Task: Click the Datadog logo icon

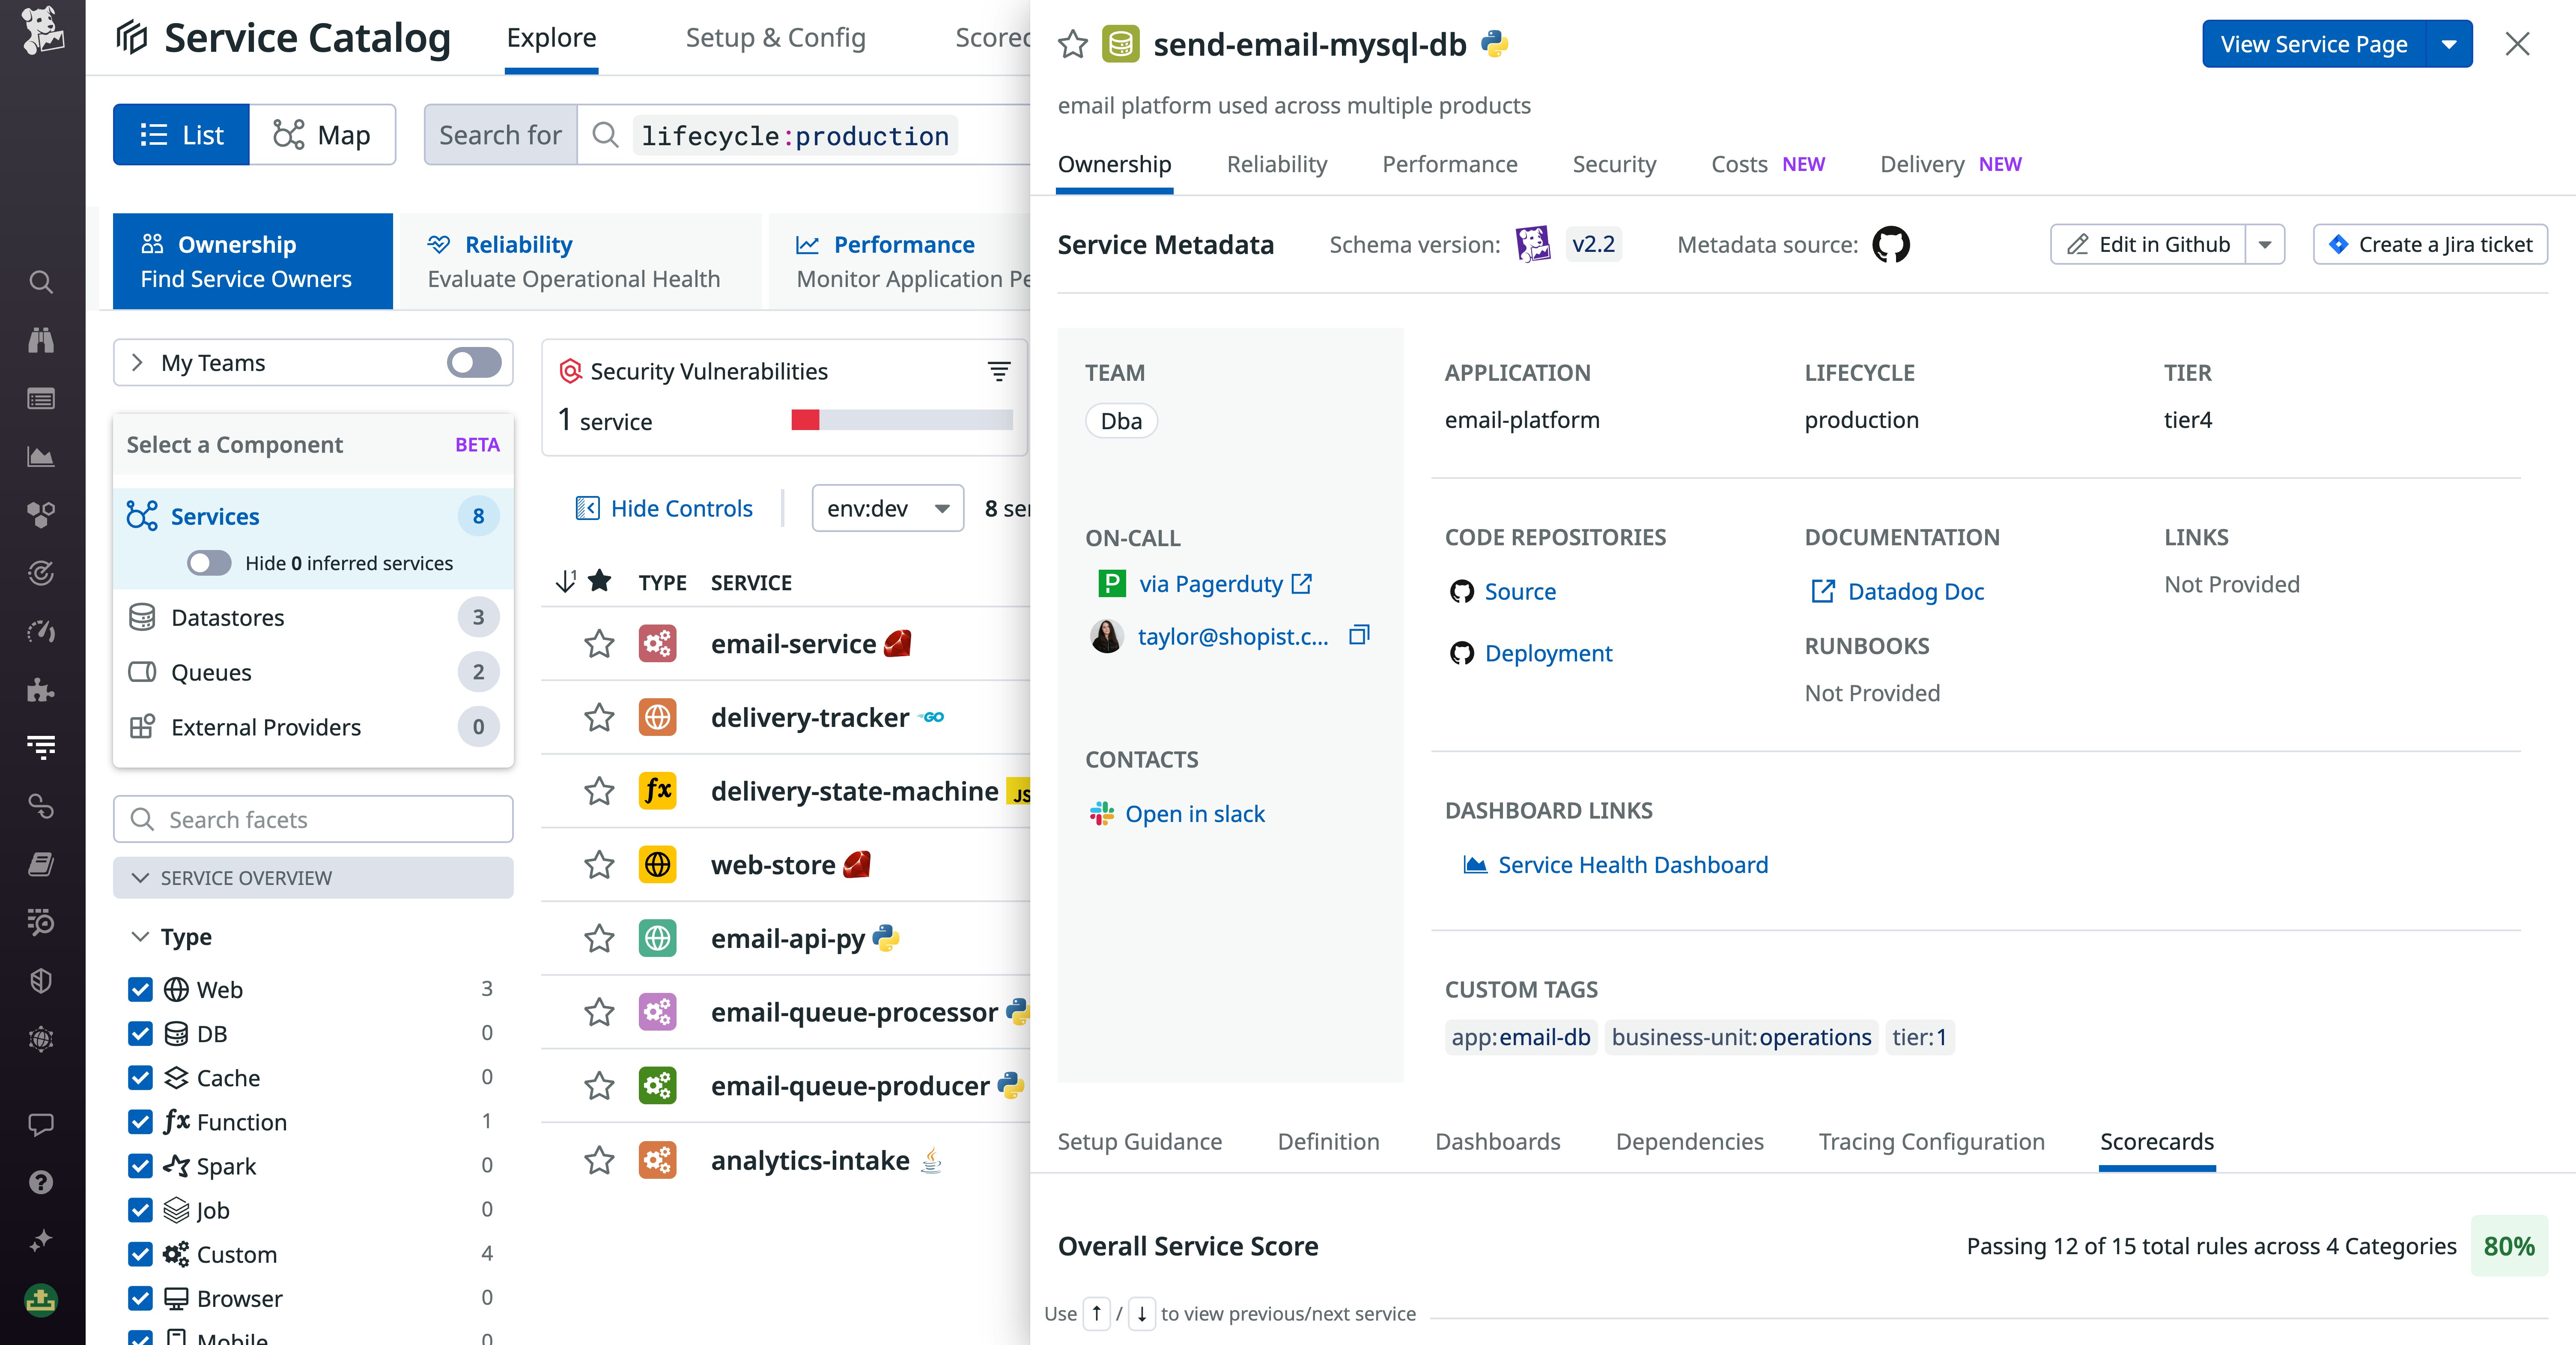Action: 43,31
